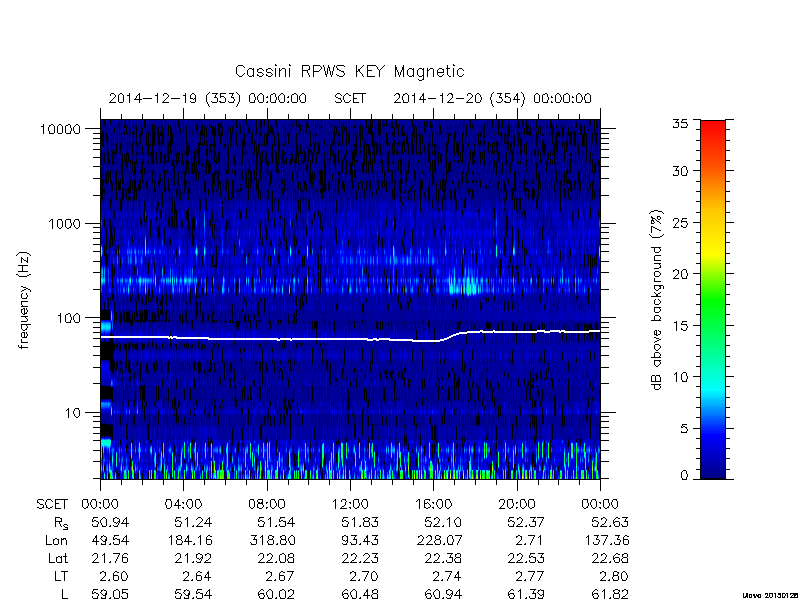Click the 1000 frequency tick label
The width and height of the screenshot is (800, 600).
(64, 223)
